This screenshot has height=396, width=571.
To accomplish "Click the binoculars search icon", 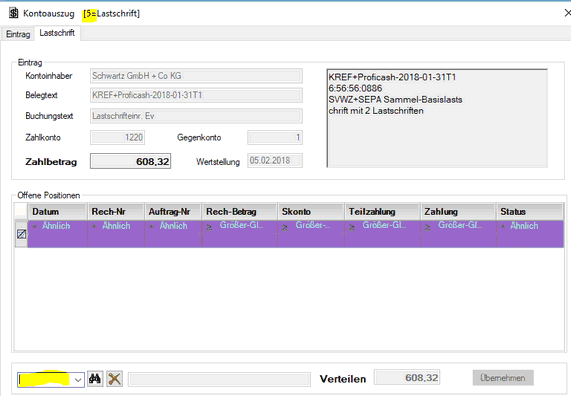I will (95, 379).
